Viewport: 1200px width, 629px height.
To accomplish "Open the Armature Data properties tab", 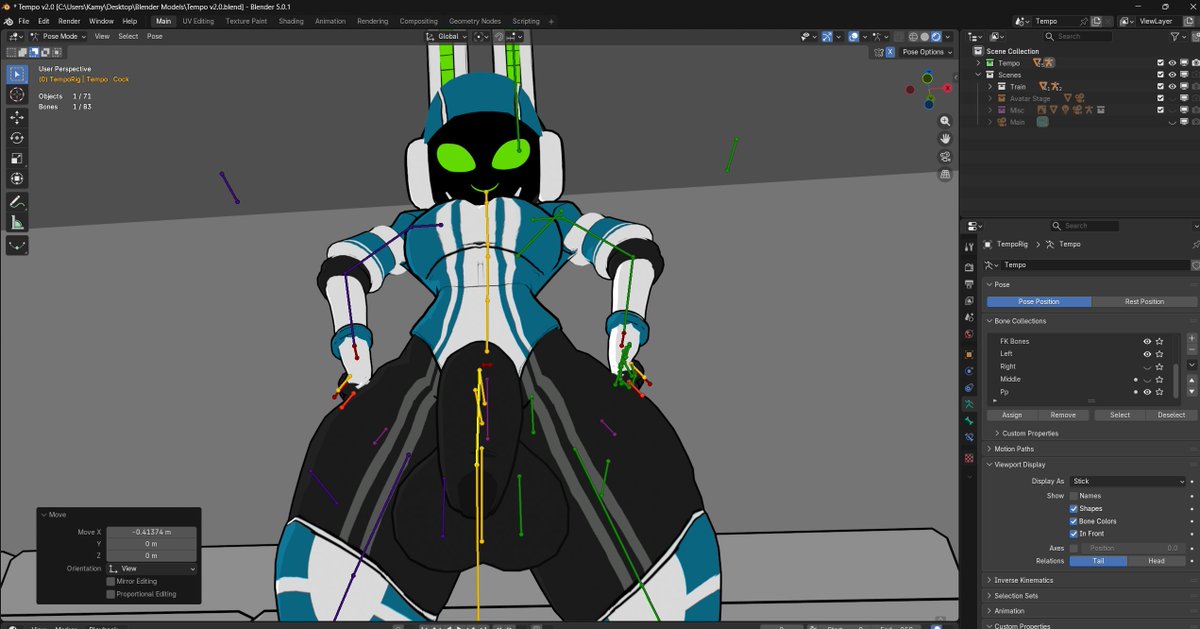I will click(968, 405).
